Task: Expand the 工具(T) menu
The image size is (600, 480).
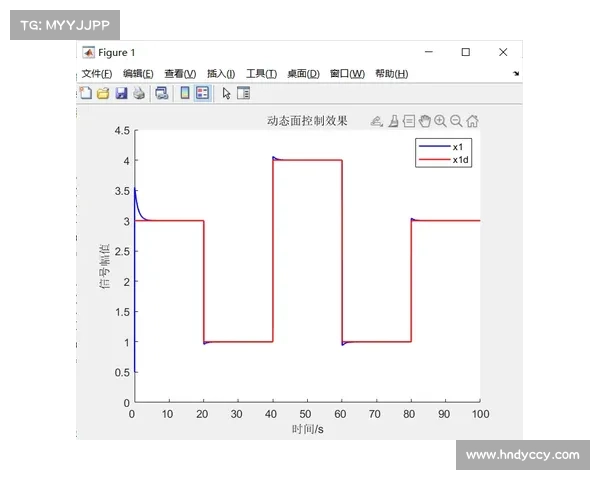Action: coord(261,73)
